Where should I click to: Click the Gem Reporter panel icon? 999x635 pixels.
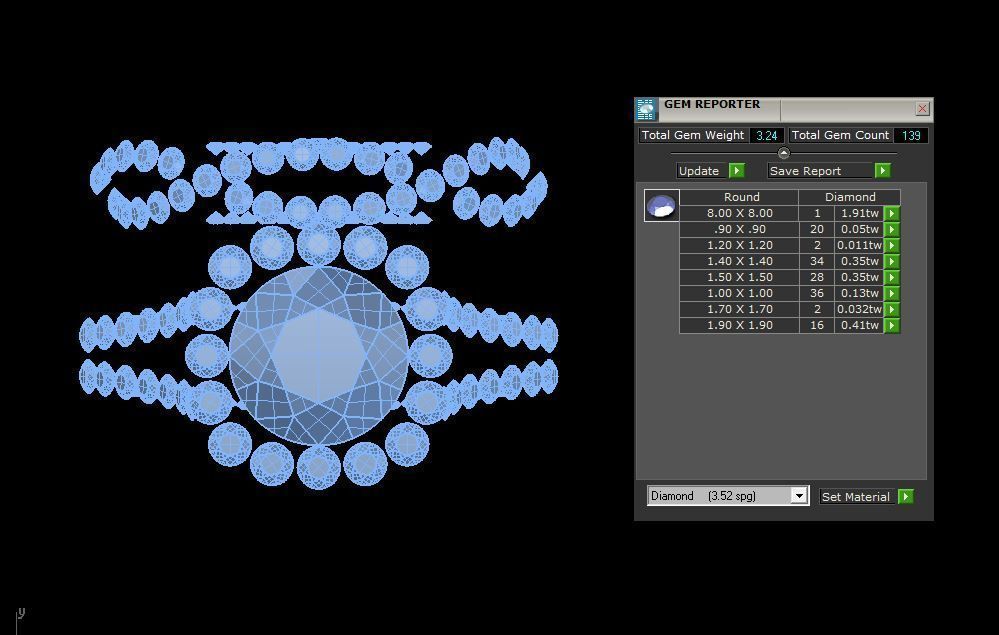[645, 110]
